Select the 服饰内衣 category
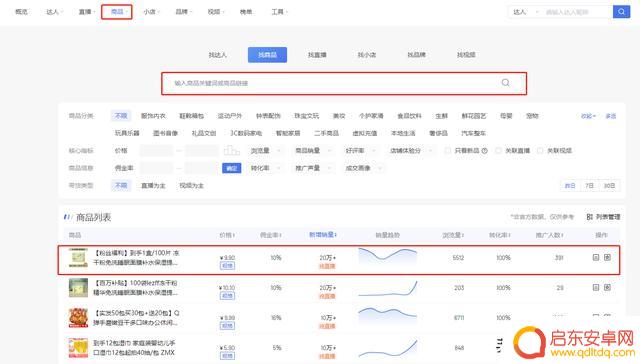This screenshot has height=364, width=640. pos(153,116)
